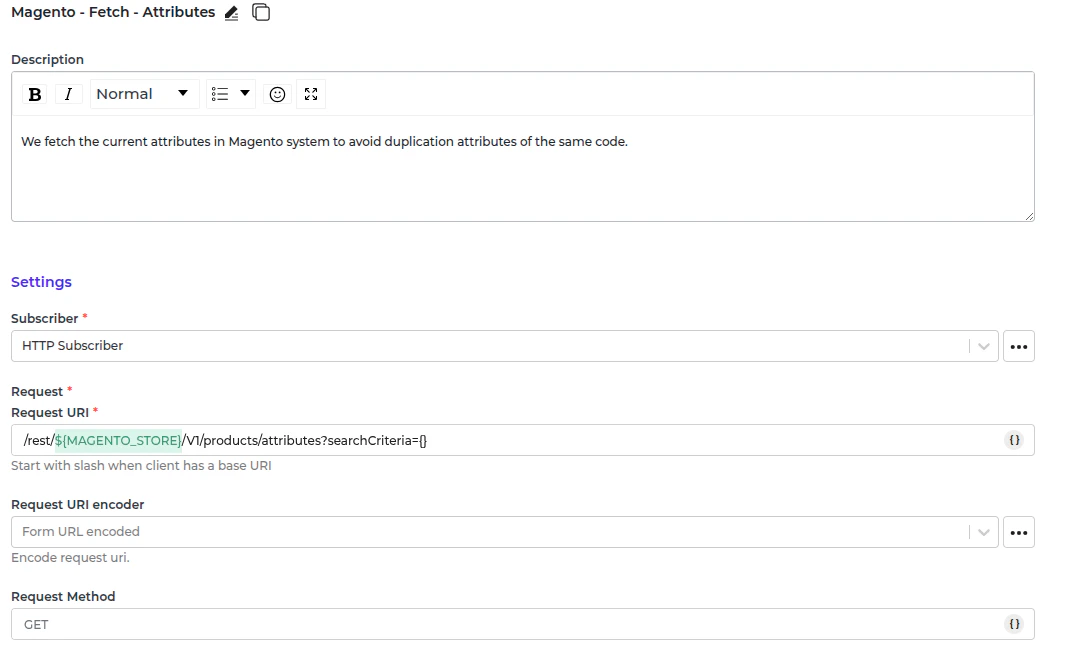Select the Form URL encoded combo box
The height and width of the screenshot is (655, 1069).
(x=505, y=532)
